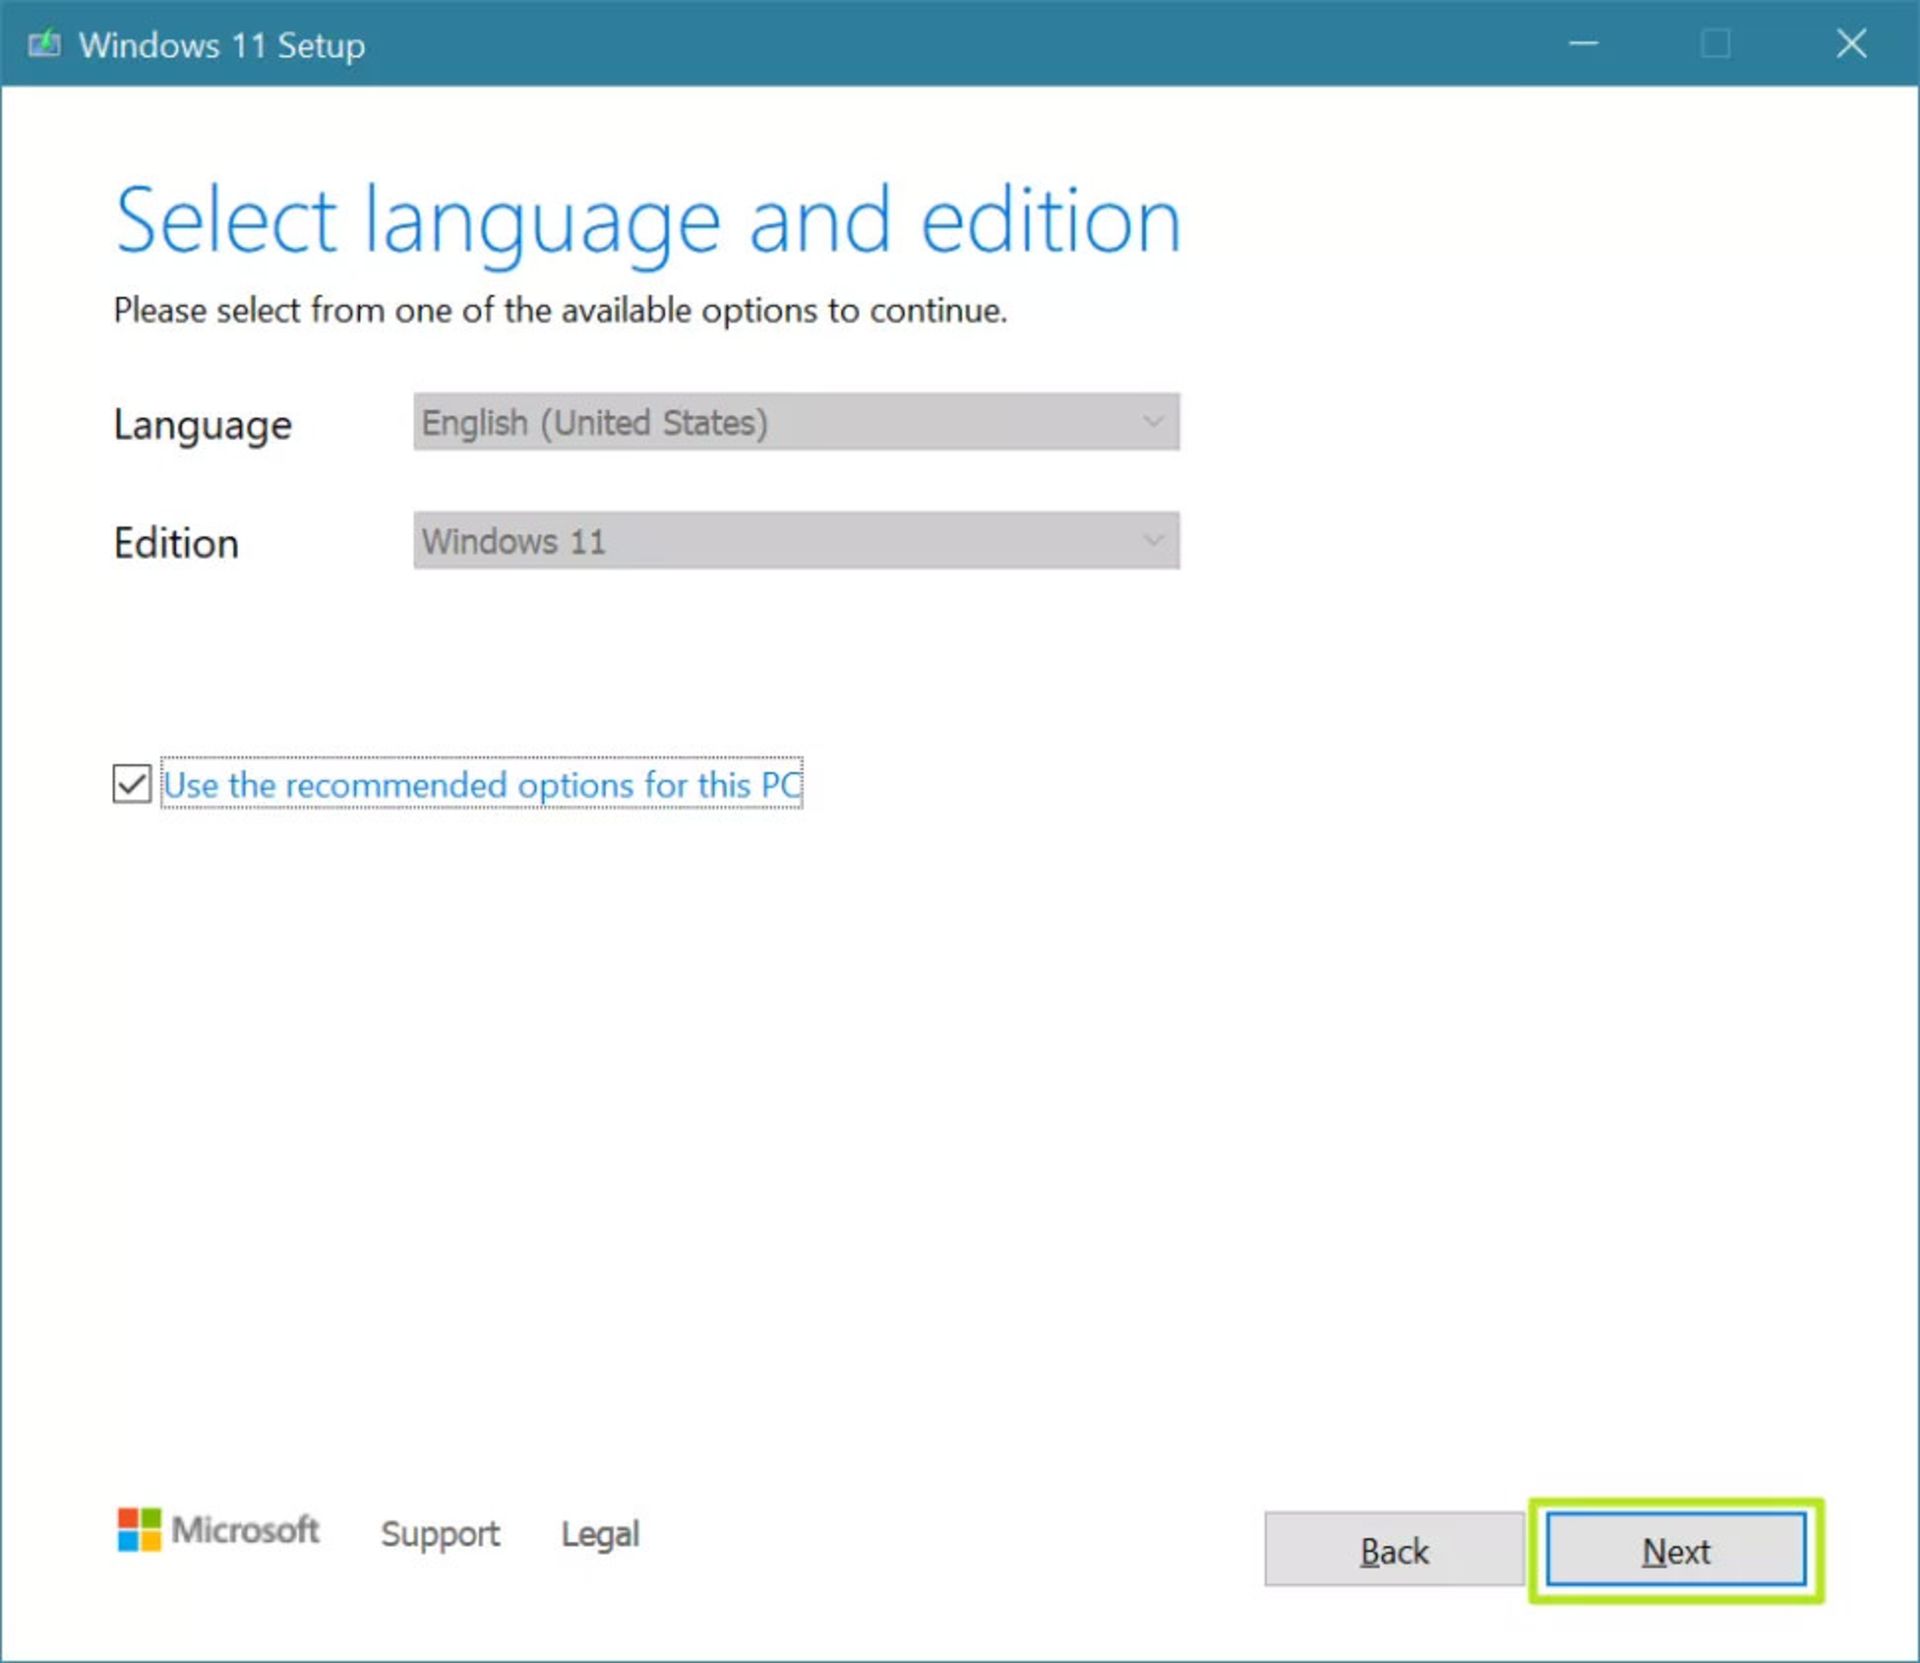Close the Windows 11 Setup window

(x=1851, y=43)
